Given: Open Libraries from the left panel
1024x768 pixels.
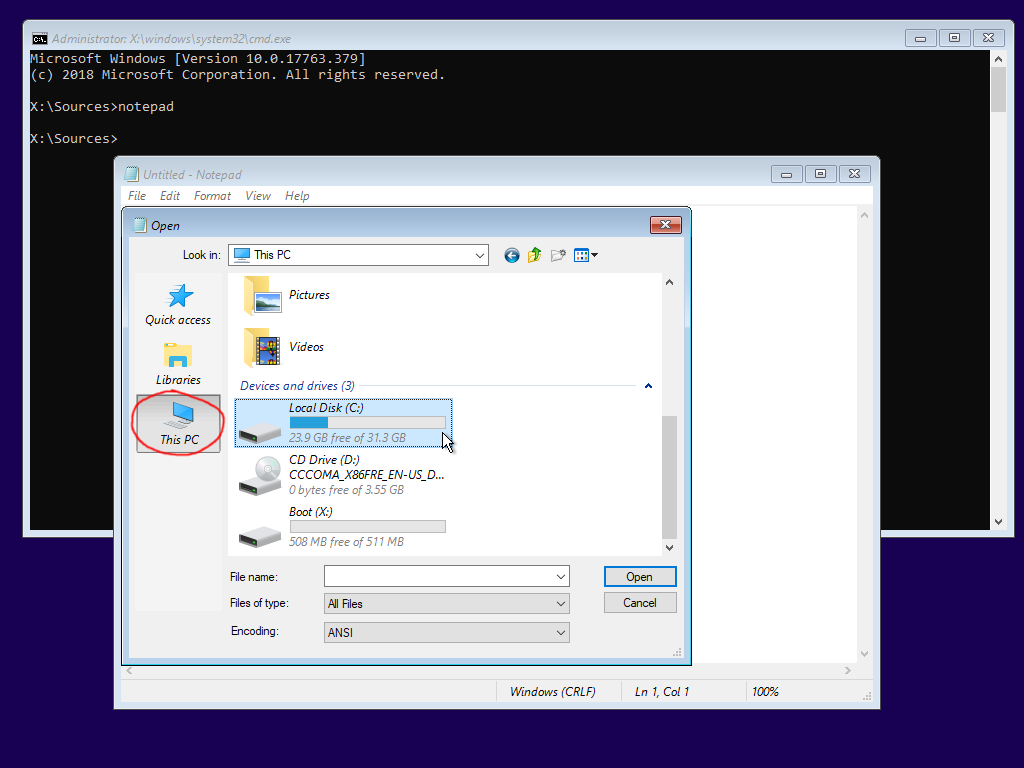Looking at the screenshot, I should tap(177, 363).
